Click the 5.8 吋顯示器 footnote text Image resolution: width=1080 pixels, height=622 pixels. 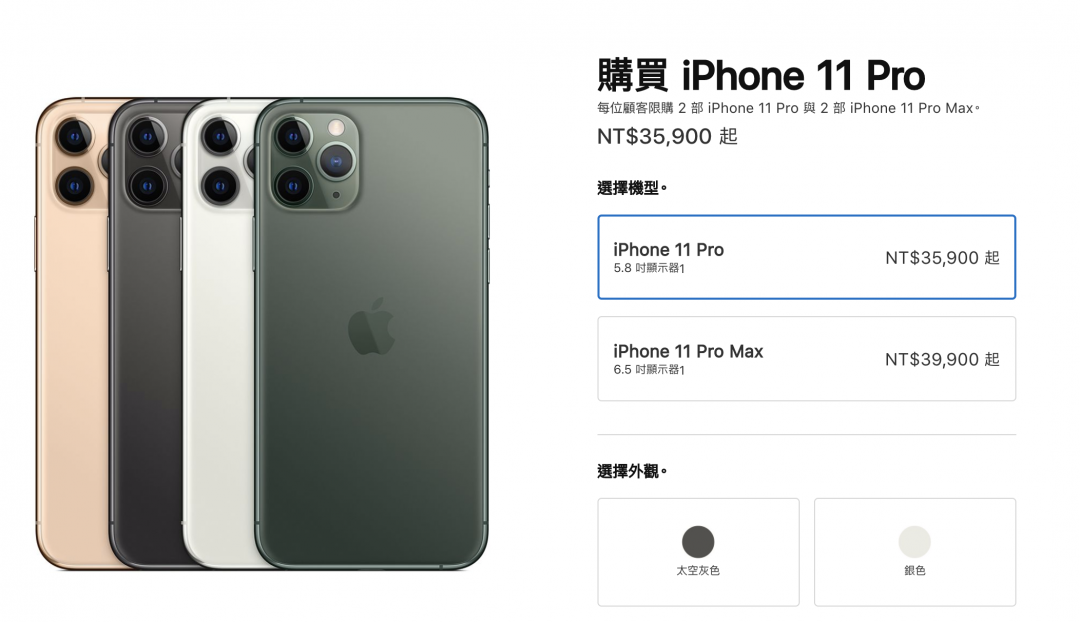coord(649,268)
